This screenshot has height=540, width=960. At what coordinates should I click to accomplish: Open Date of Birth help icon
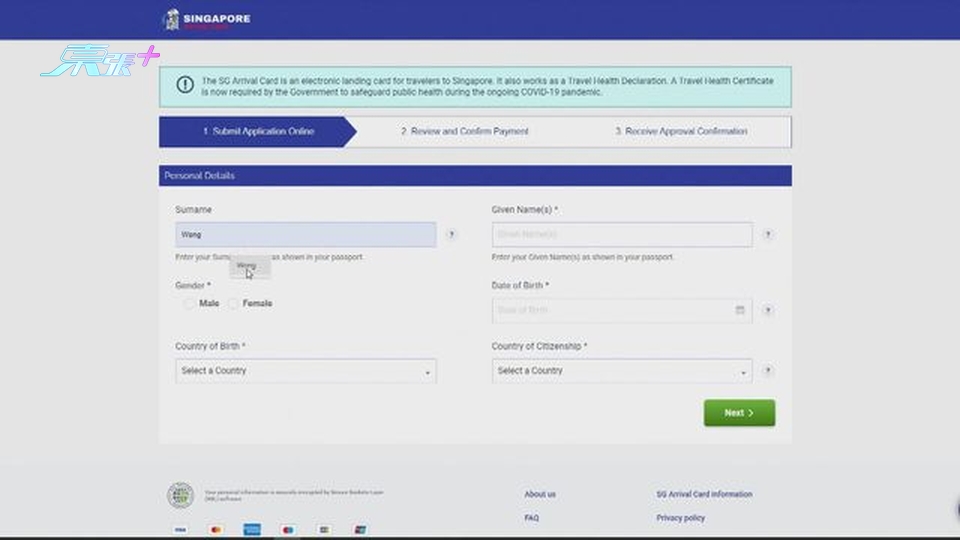coord(768,310)
